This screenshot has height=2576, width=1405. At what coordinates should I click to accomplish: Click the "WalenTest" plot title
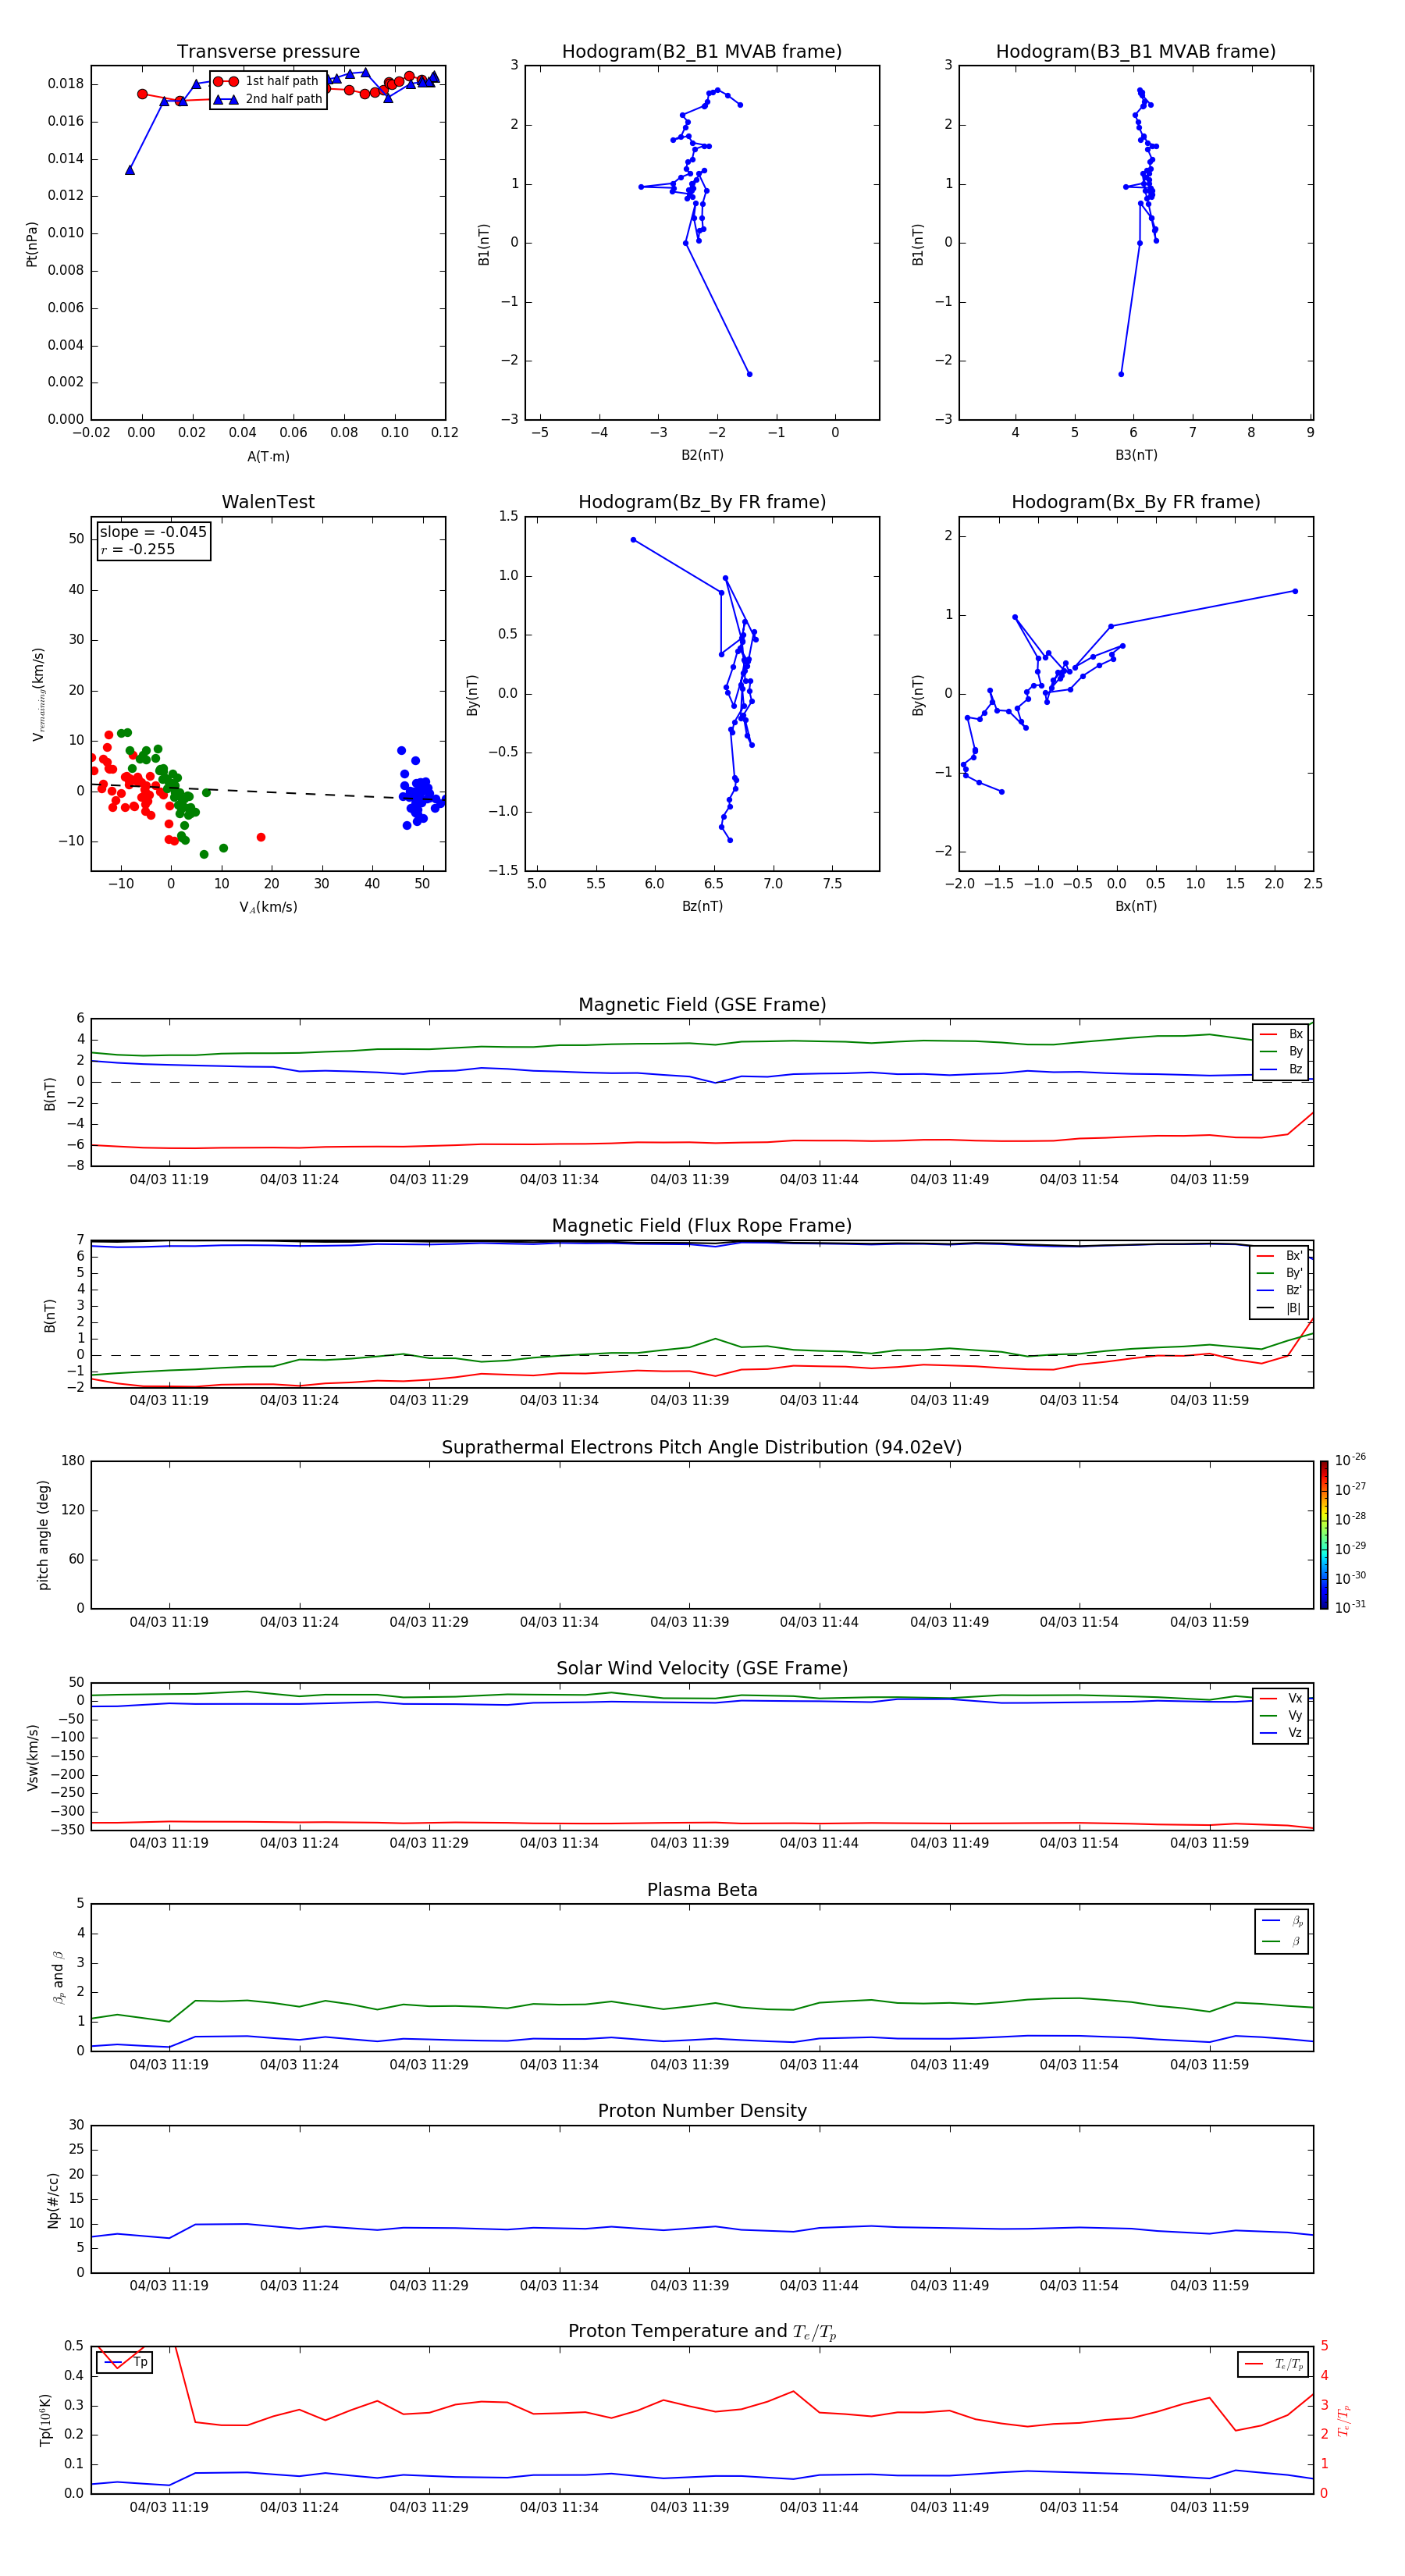[268, 502]
